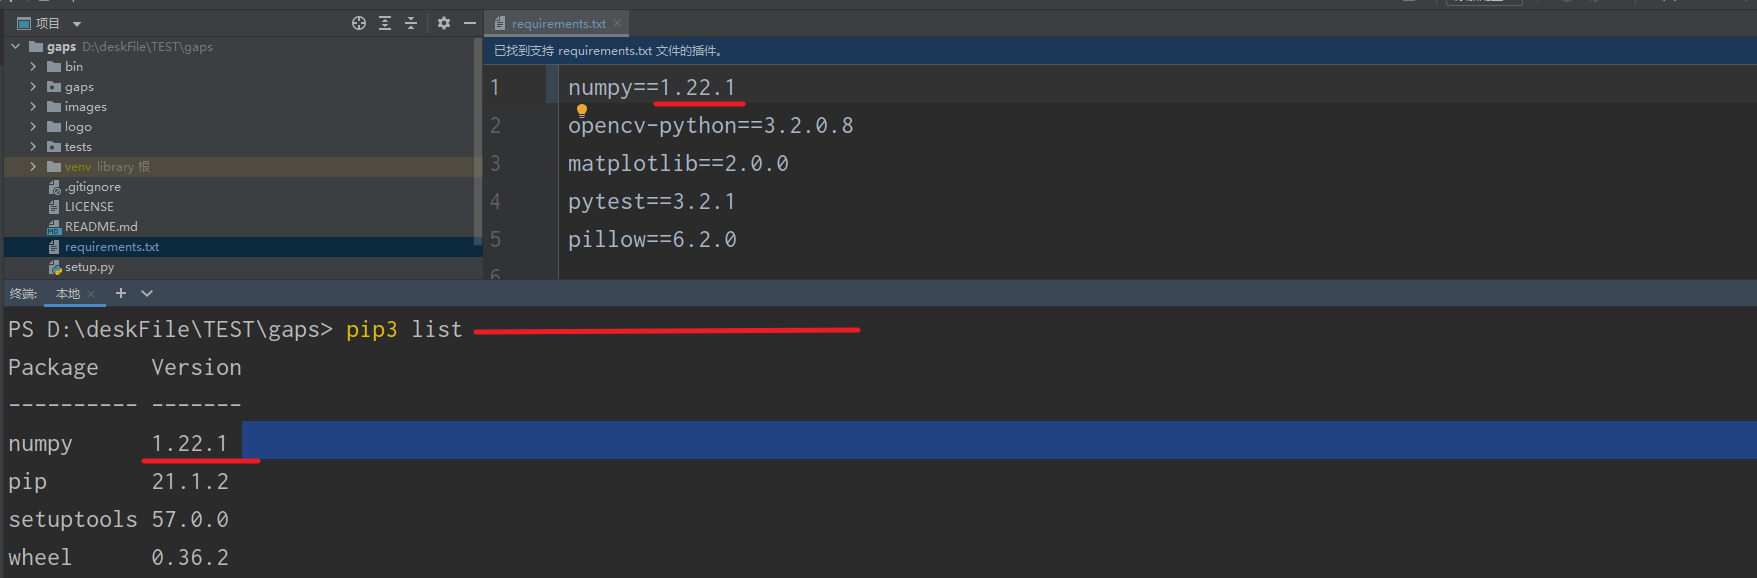Hide the project panel with minus icon
This screenshot has height=578, width=1757.
tap(470, 23)
